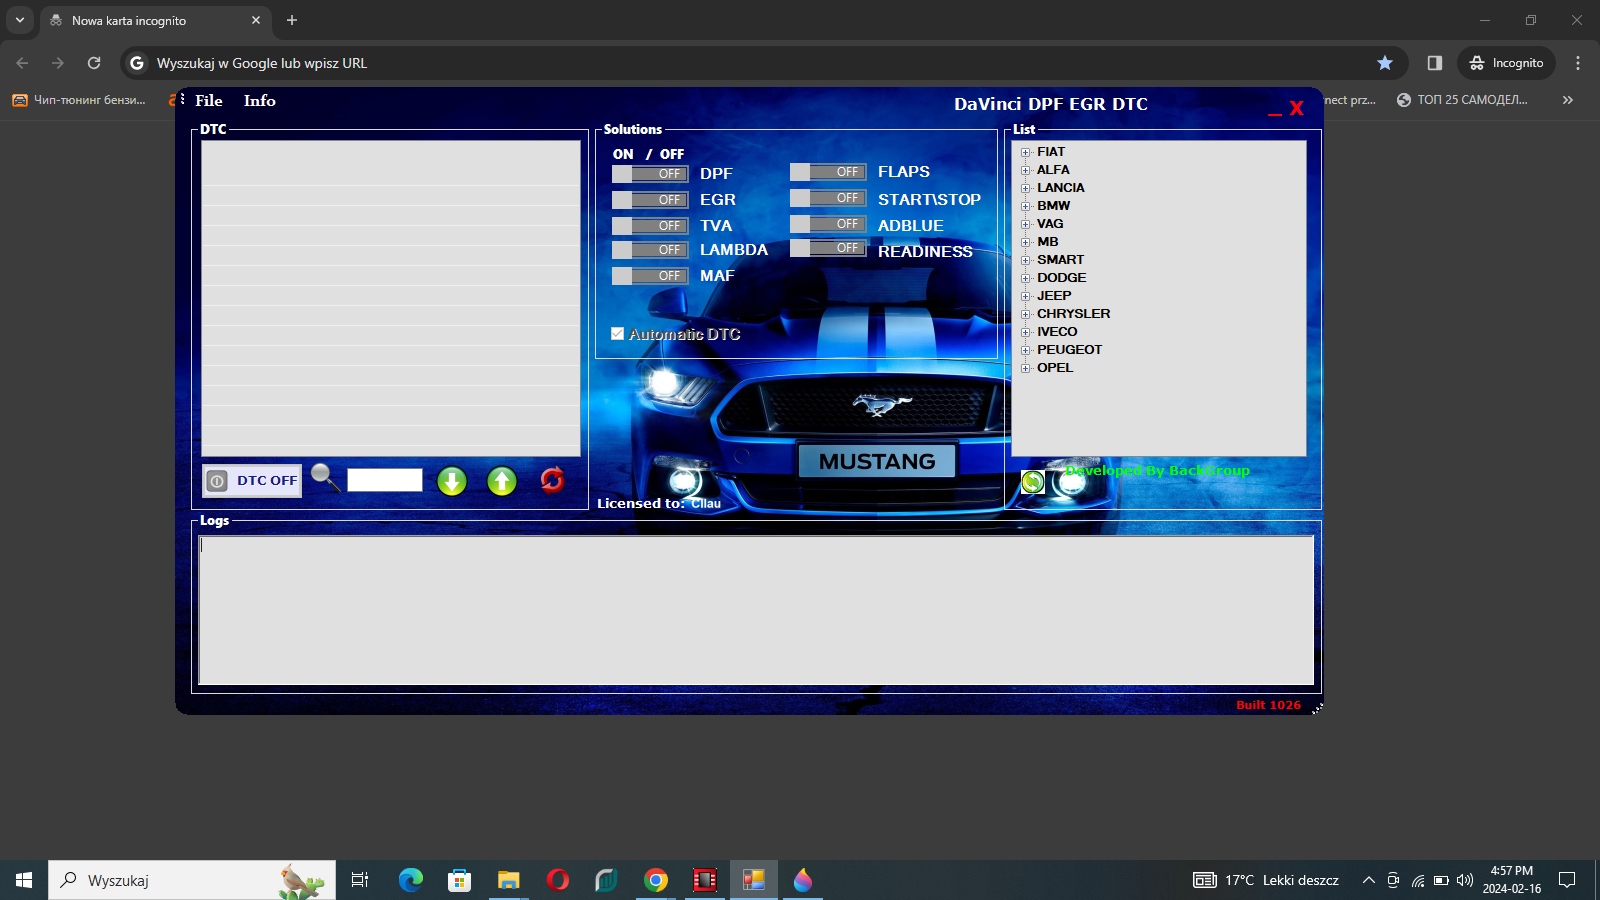Expand the PEUGEOT tree node

click(1026, 351)
